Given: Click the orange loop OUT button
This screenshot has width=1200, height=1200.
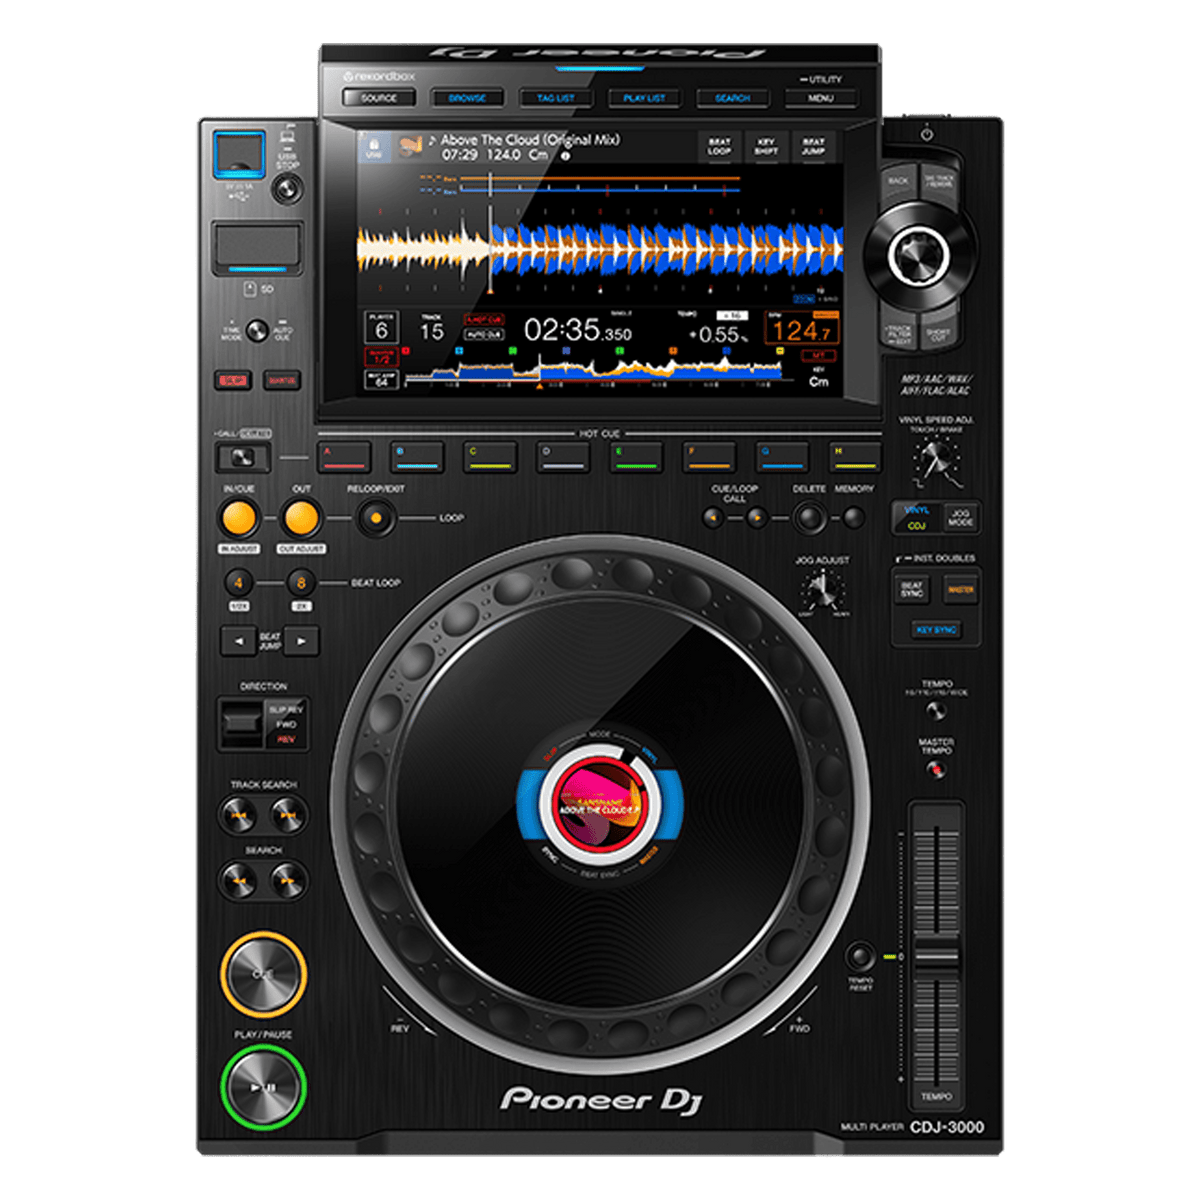Looking at the screenshot, I should (301, 518).
